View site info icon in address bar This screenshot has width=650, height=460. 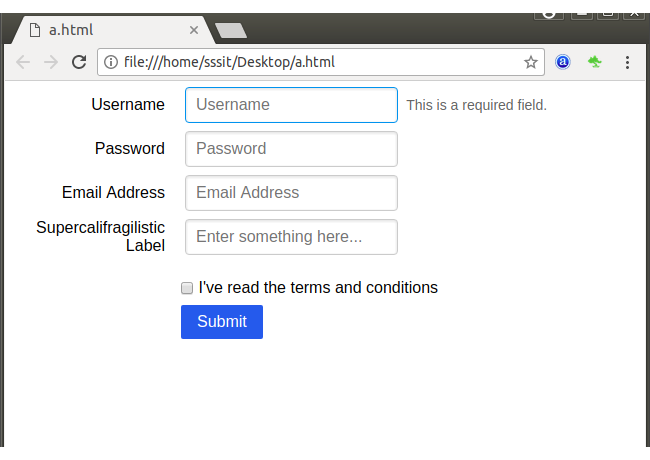111,62
